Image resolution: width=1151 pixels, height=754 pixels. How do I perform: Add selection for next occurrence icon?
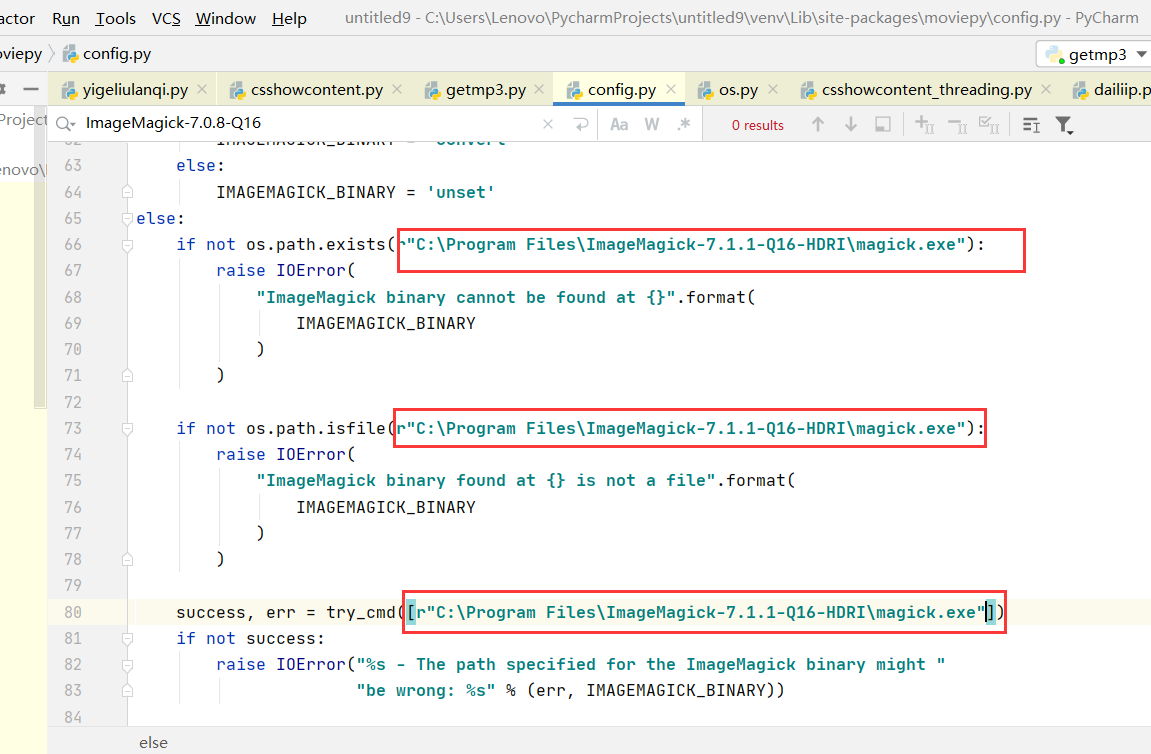[x=925, y=124]
